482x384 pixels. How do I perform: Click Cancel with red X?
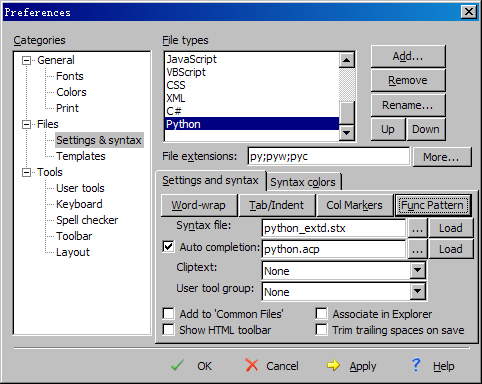tap(272, 366)
